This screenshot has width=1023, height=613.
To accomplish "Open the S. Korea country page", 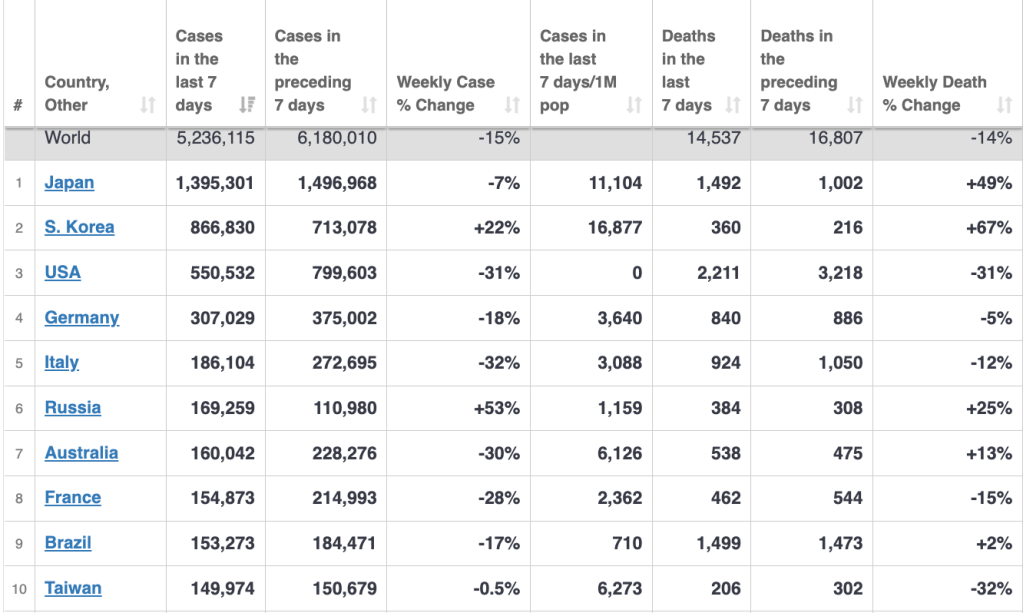I will click(79, 227).
